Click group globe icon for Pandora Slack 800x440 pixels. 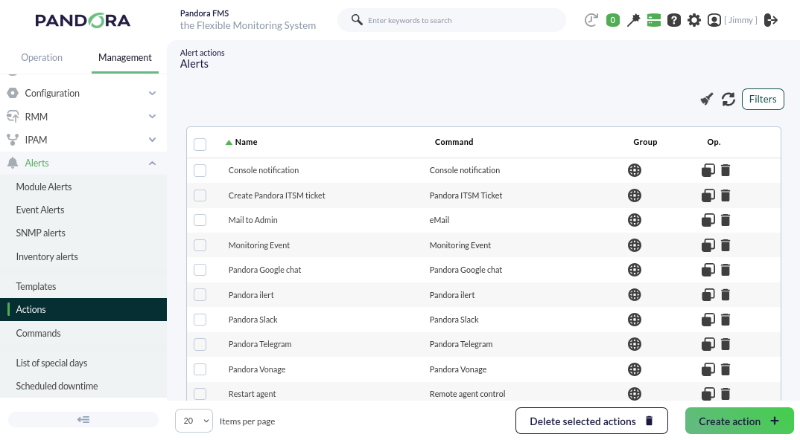click(x=635, y=320)
